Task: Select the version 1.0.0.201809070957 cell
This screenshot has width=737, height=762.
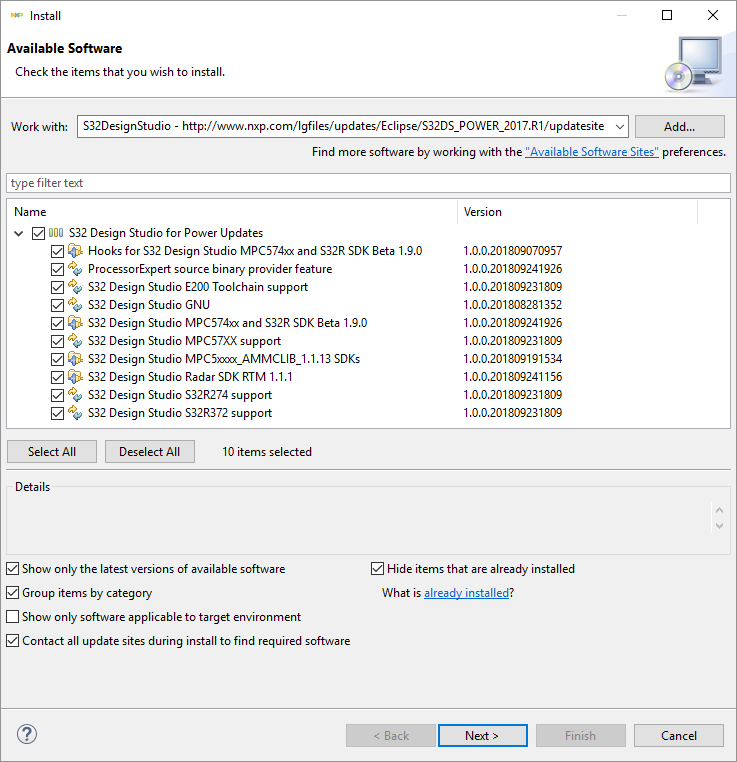Action: (x=513, y=251)
